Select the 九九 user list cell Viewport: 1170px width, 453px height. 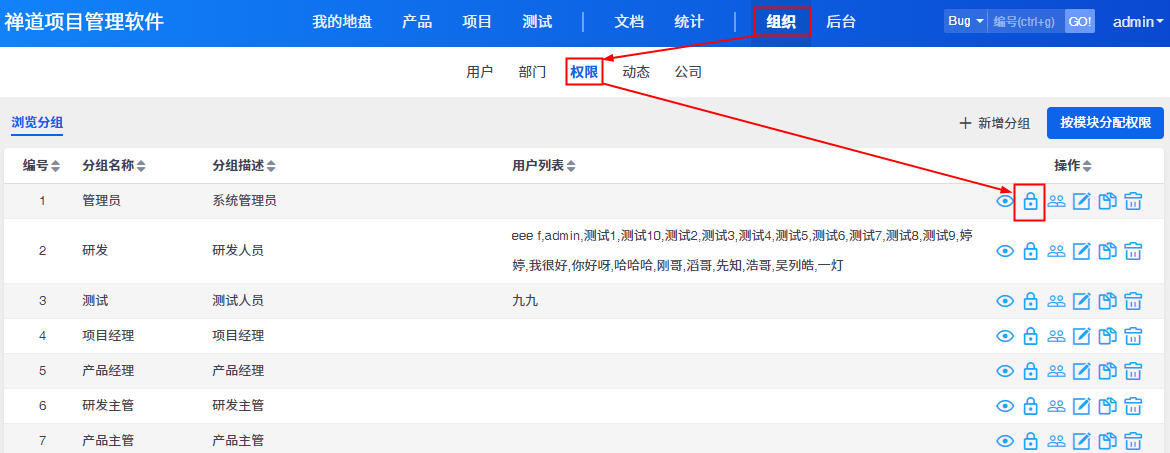(x=525, y=301)
